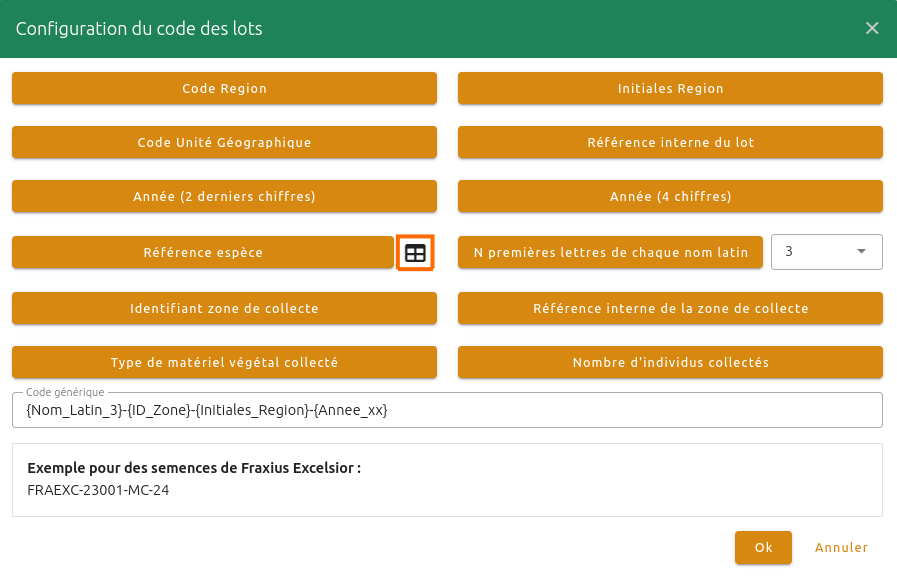
Task: Insert the Initiales Region token
Action: [670, 88]
